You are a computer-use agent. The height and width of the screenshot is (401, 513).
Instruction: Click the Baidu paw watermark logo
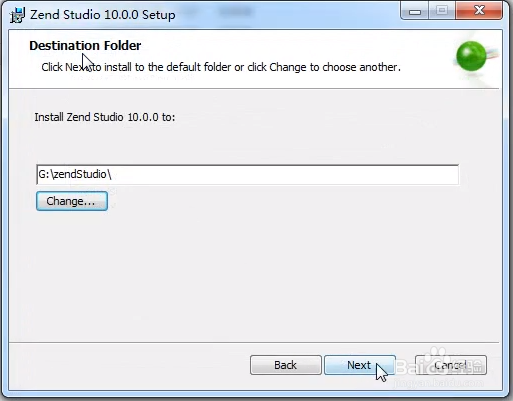pyautogui.click(x=437, y=356)
